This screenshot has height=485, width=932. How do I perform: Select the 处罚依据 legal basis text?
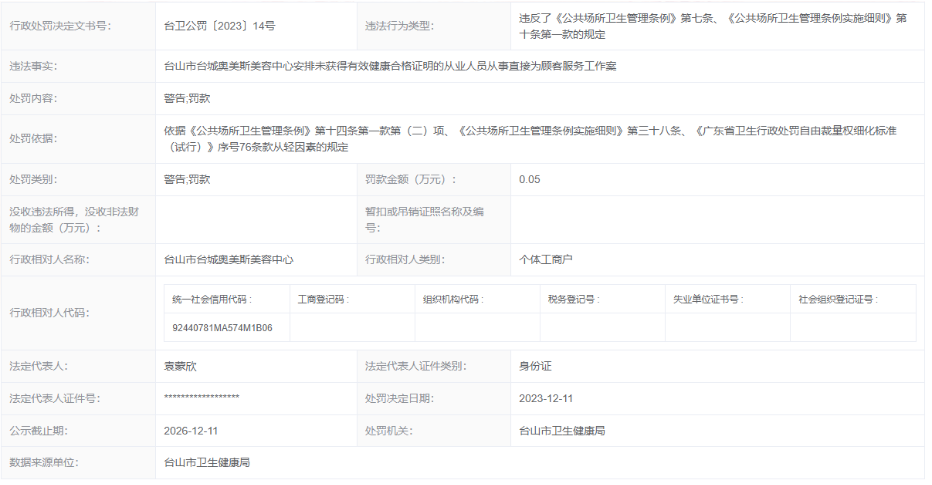tap(530, 139)
